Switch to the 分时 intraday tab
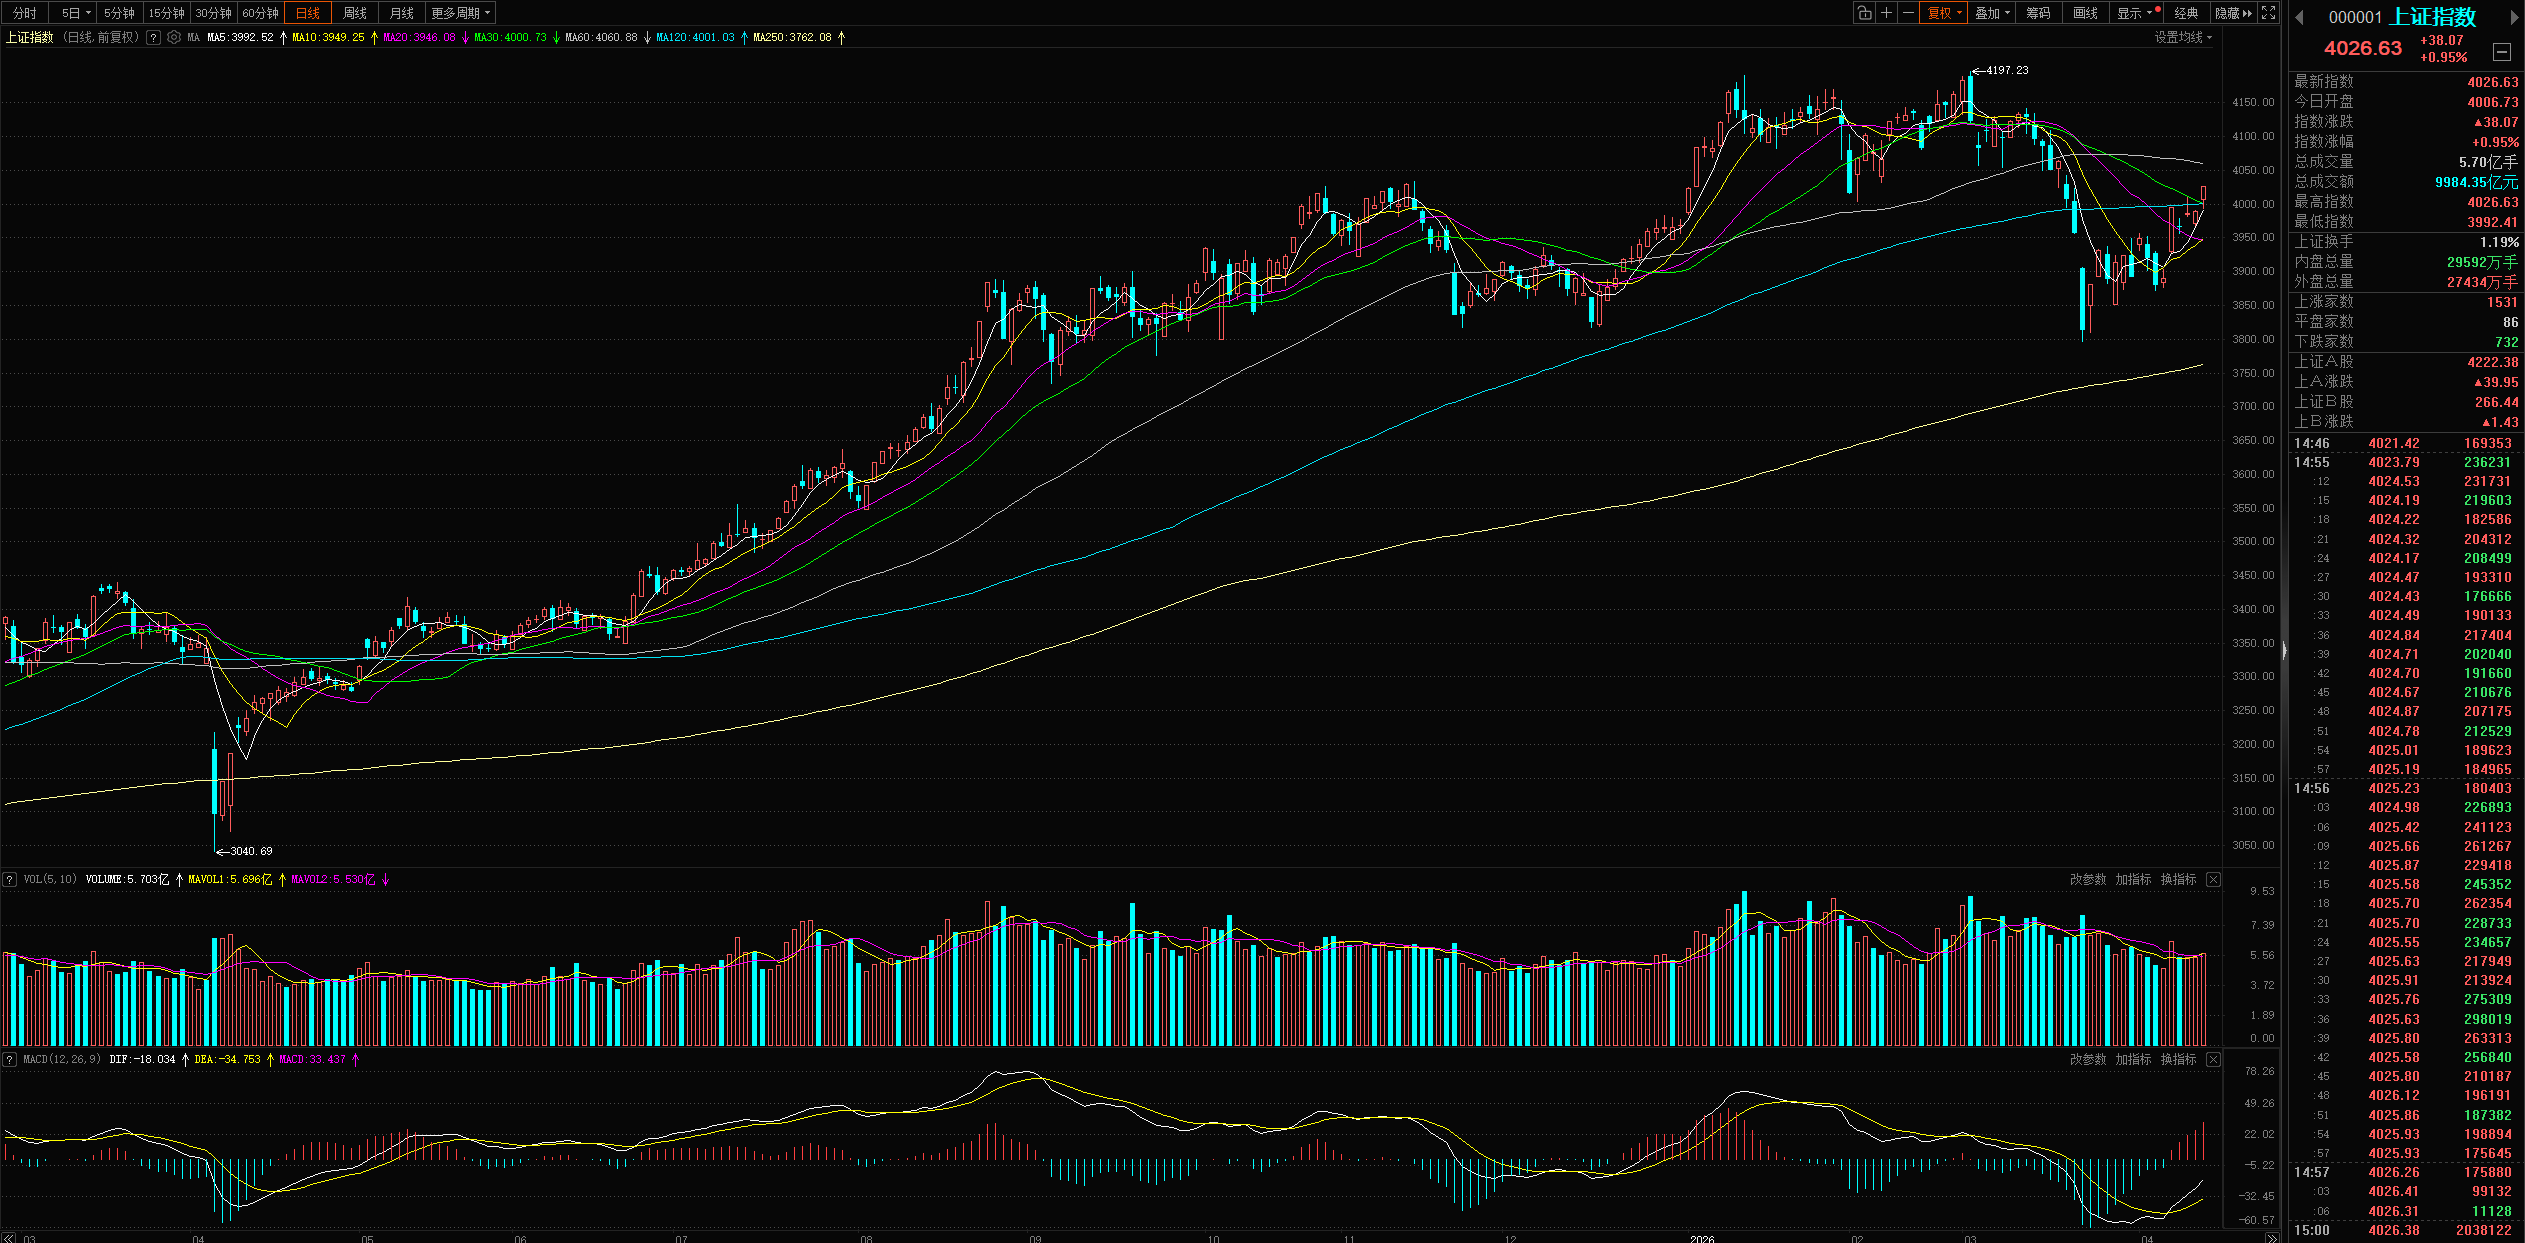Image resolution: width=2525 pixels, height=1243 pixels. [x=25, y=13]
